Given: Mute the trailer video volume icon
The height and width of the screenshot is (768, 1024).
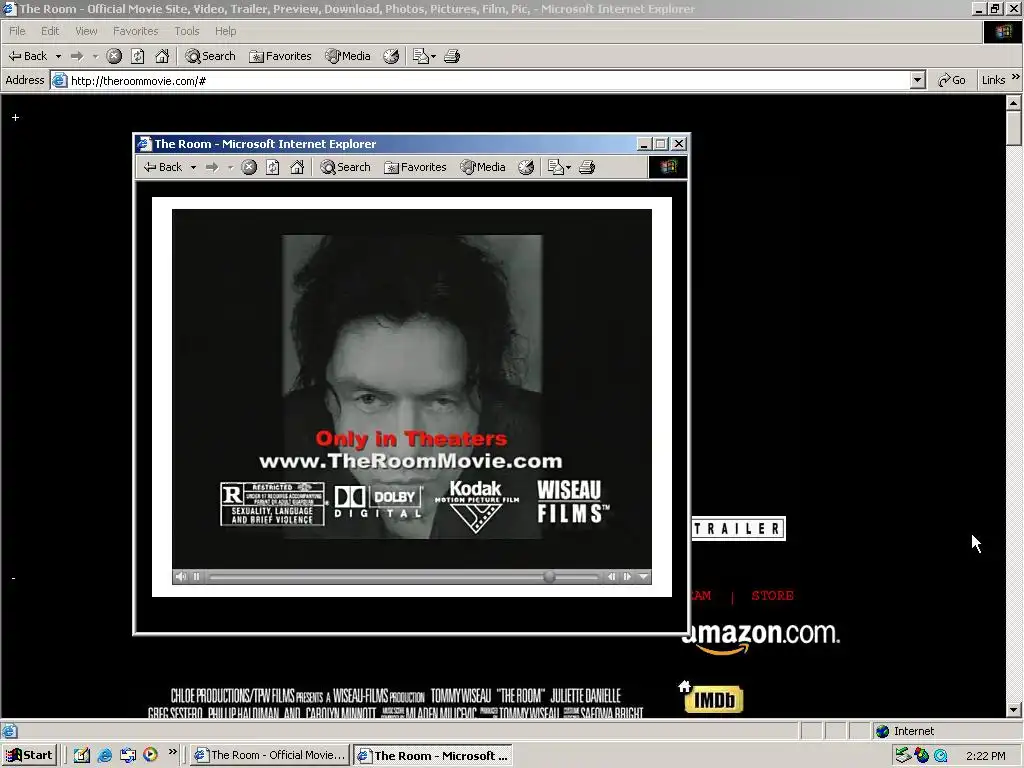Looking at the screenshot, I should click(x=181, y=577).
